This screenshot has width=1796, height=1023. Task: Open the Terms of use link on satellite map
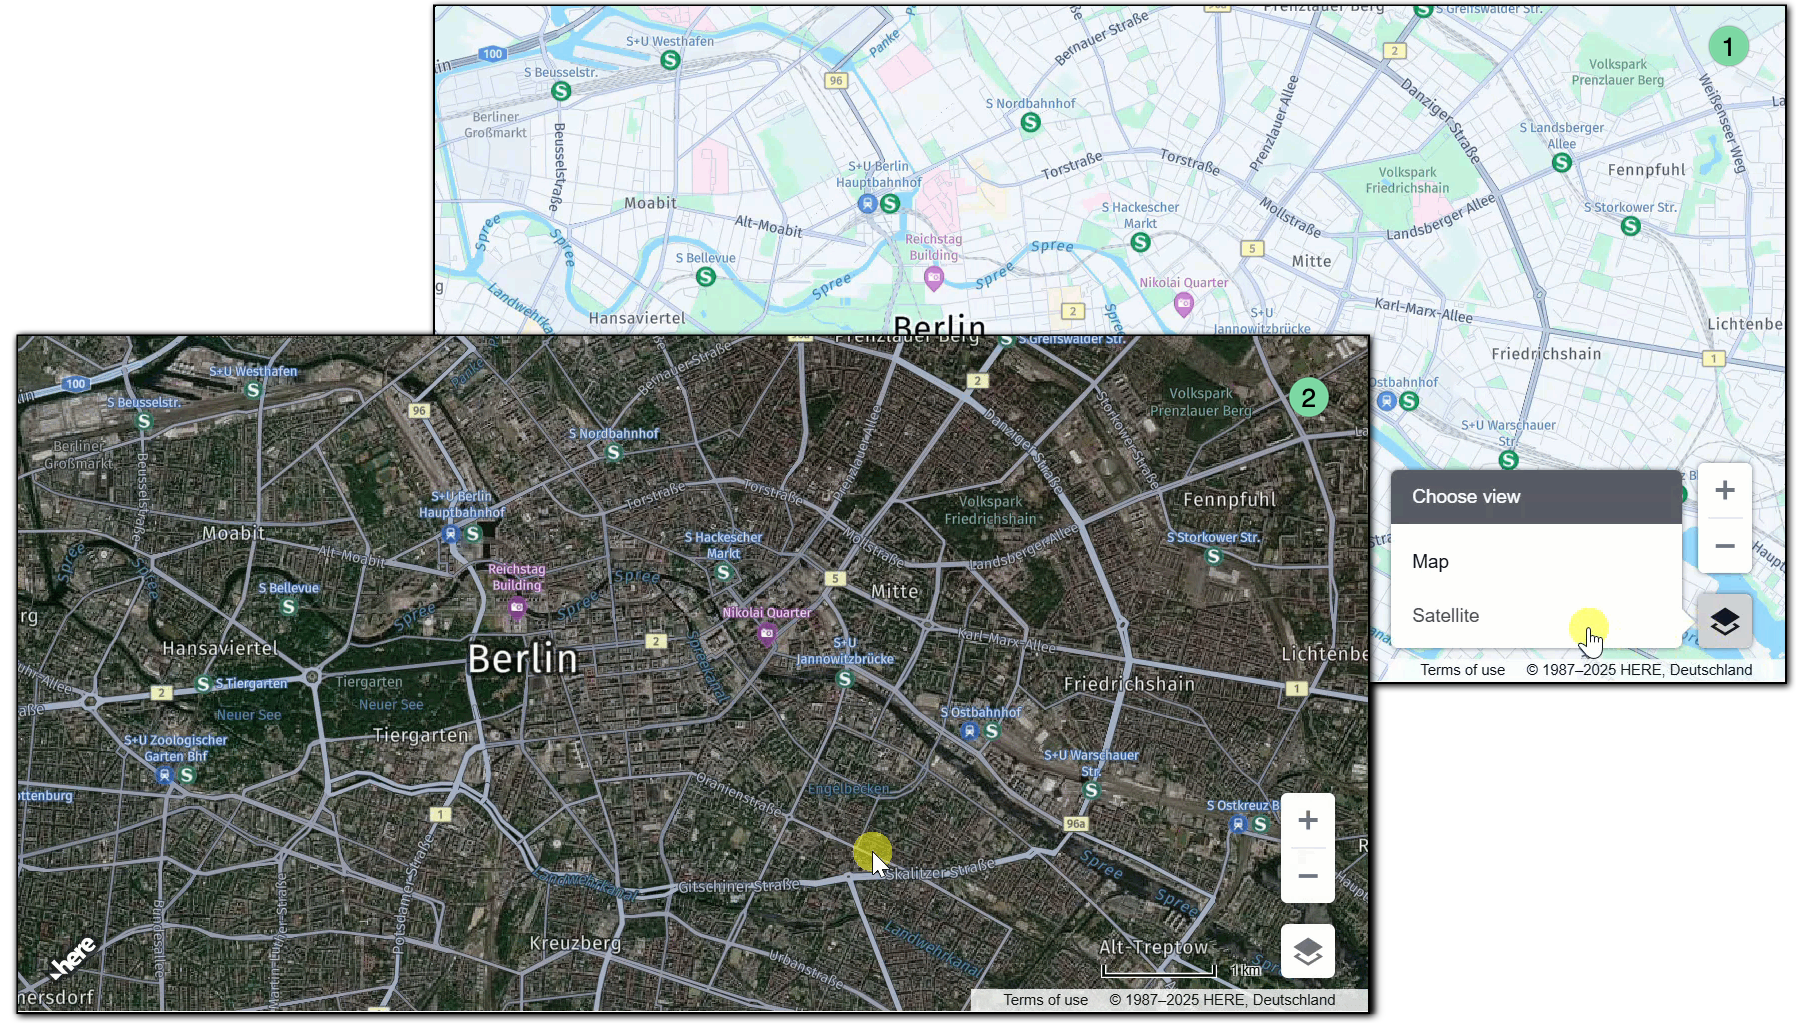1045,999
